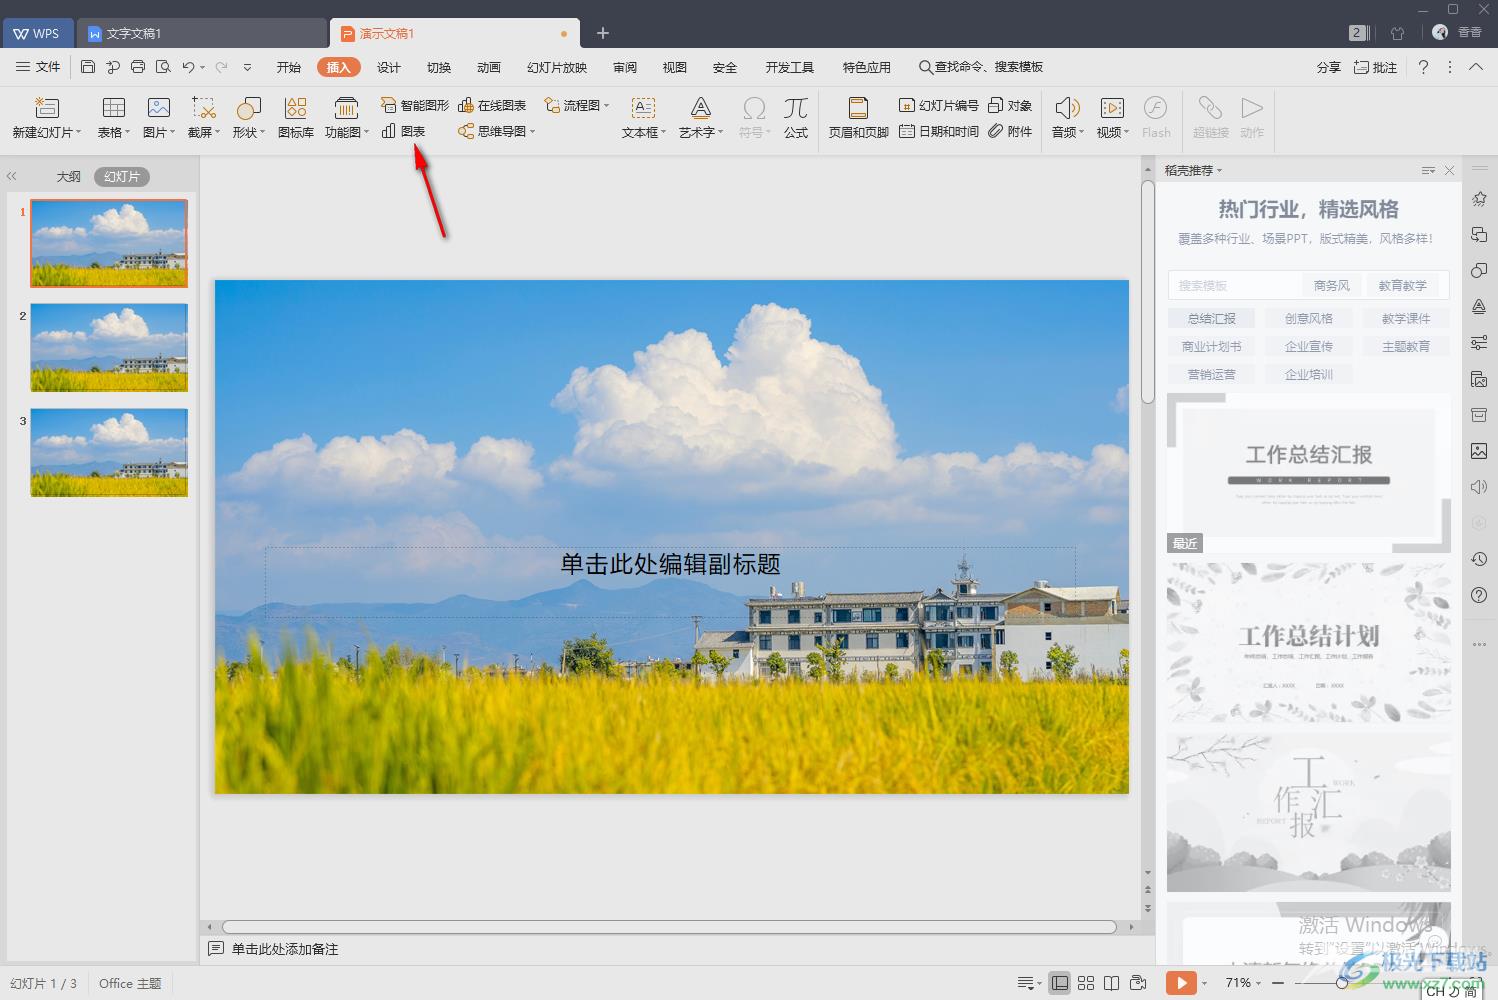This screenshot has width=1498, height=1000.
Task: Open the 设计 design tab
Action: coord(389,67)
